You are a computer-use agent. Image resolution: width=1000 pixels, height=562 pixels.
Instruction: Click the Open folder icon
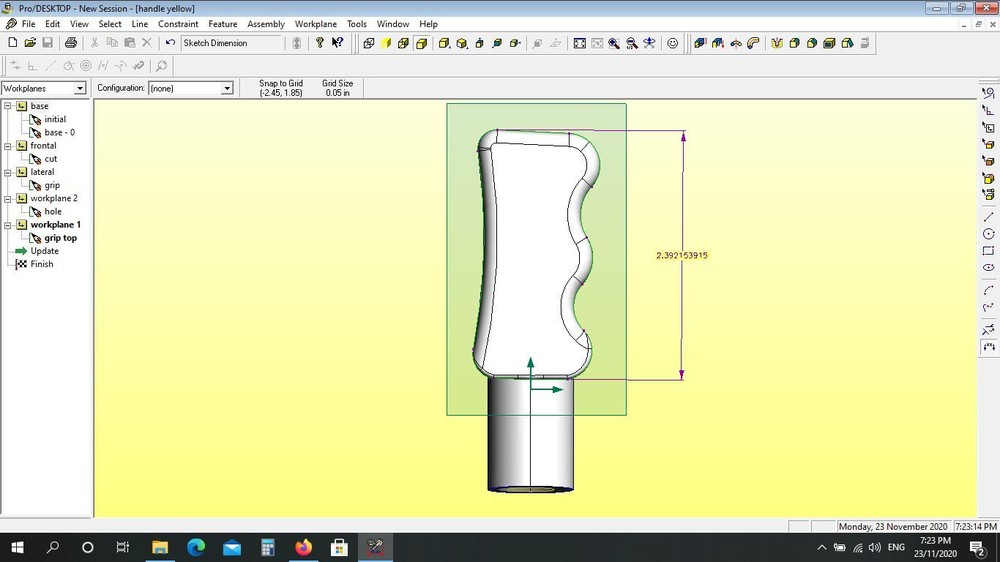[30, 43]
